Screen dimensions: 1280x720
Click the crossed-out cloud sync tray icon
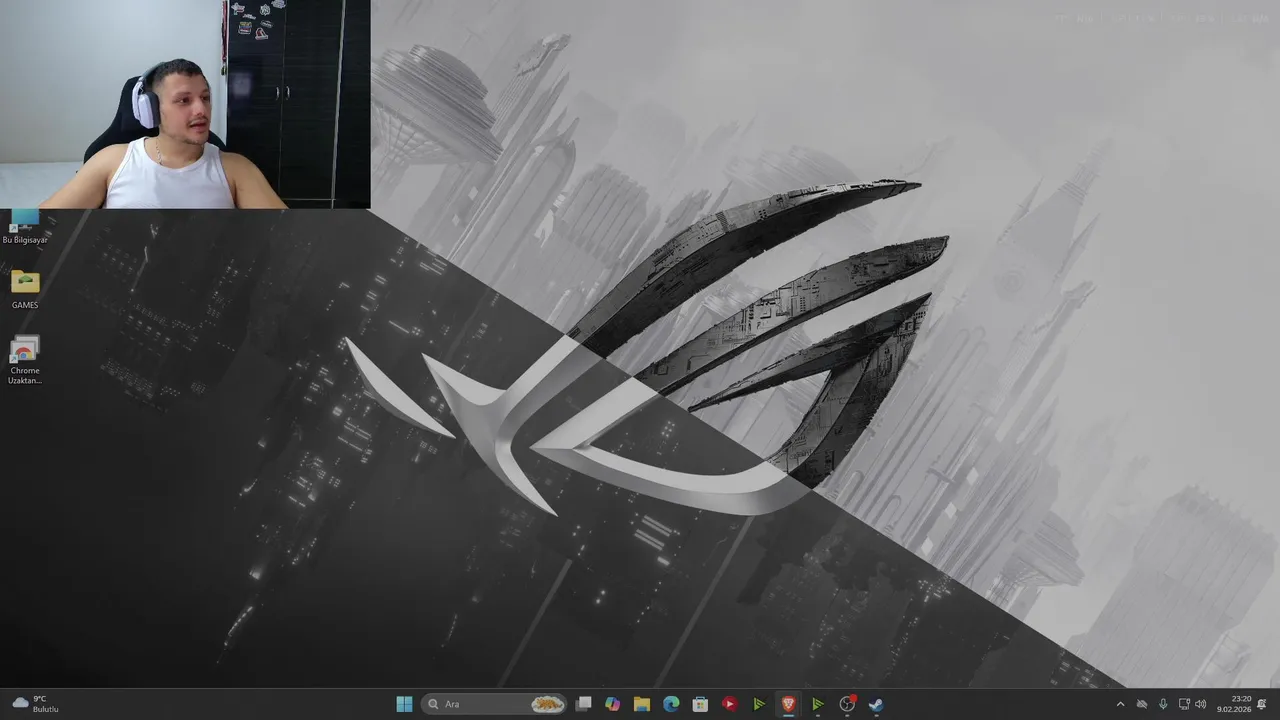[x=1142, y=704]
